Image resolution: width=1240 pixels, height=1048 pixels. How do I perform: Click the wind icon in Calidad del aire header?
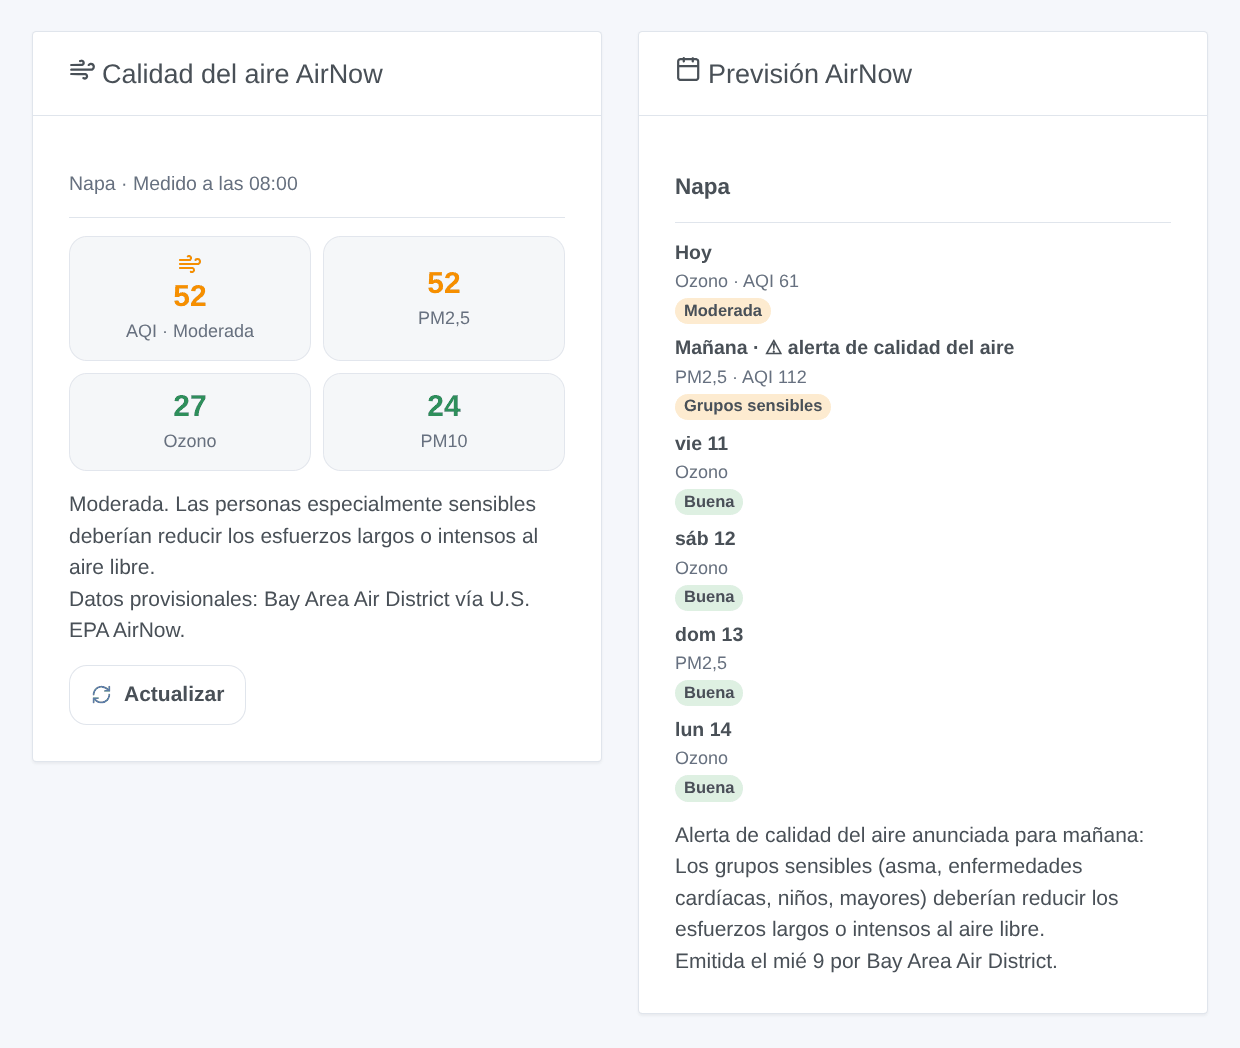pos(82,70)
